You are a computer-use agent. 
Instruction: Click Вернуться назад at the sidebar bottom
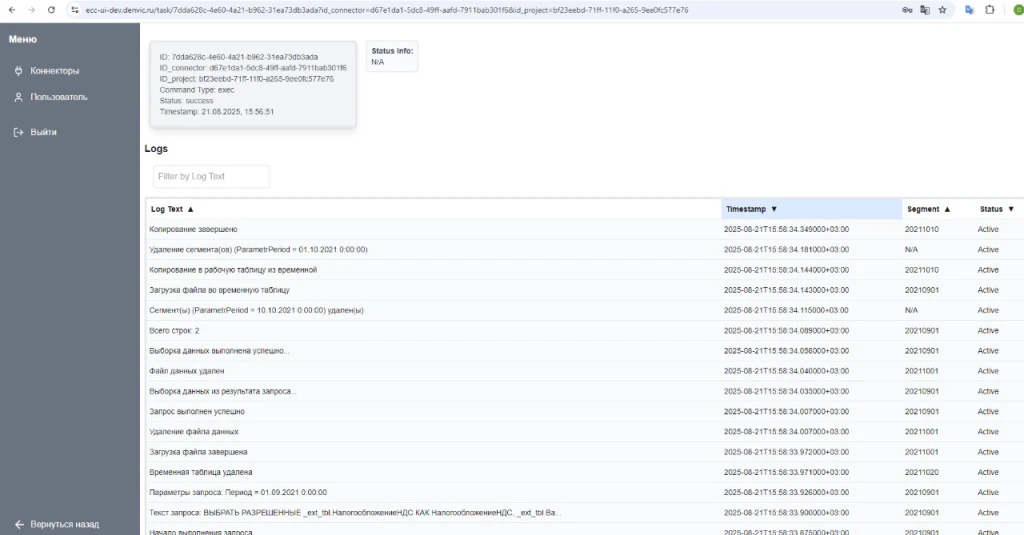point(64,524)
